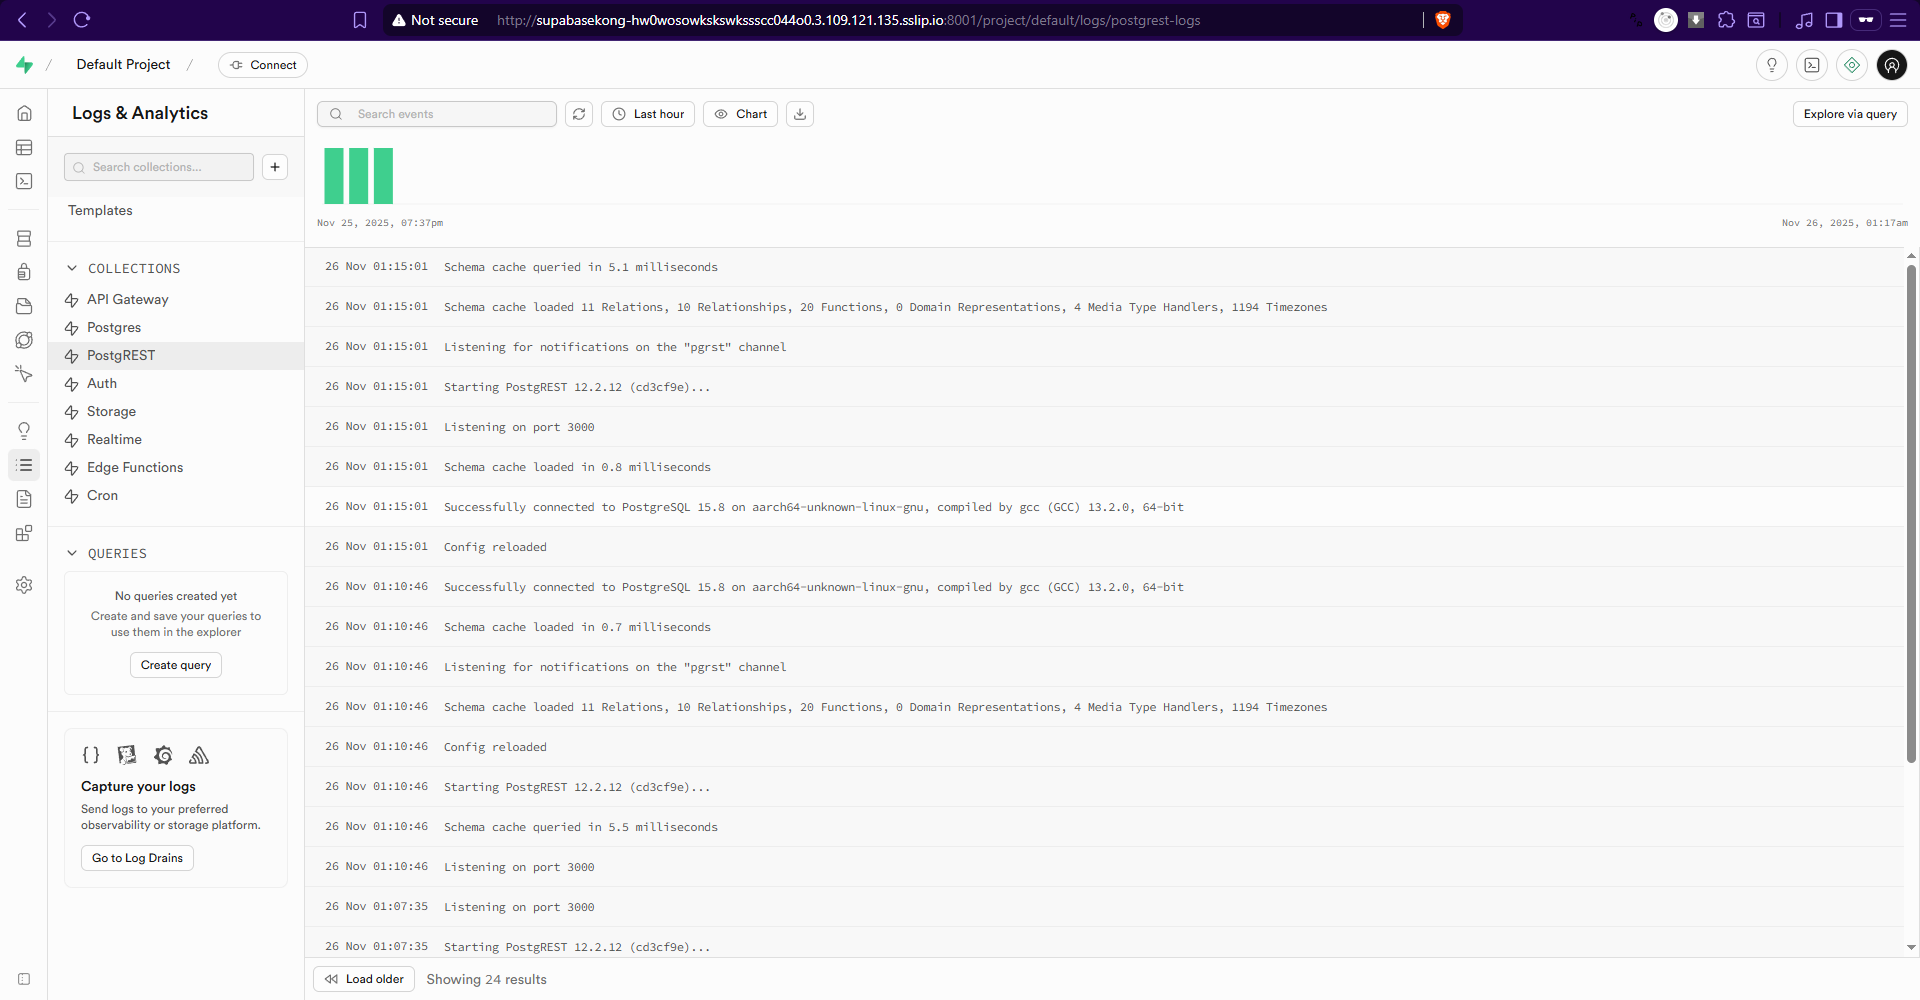Click the Connect button
Screen dimensions: 1920x1000
click(x=263, y=65)
